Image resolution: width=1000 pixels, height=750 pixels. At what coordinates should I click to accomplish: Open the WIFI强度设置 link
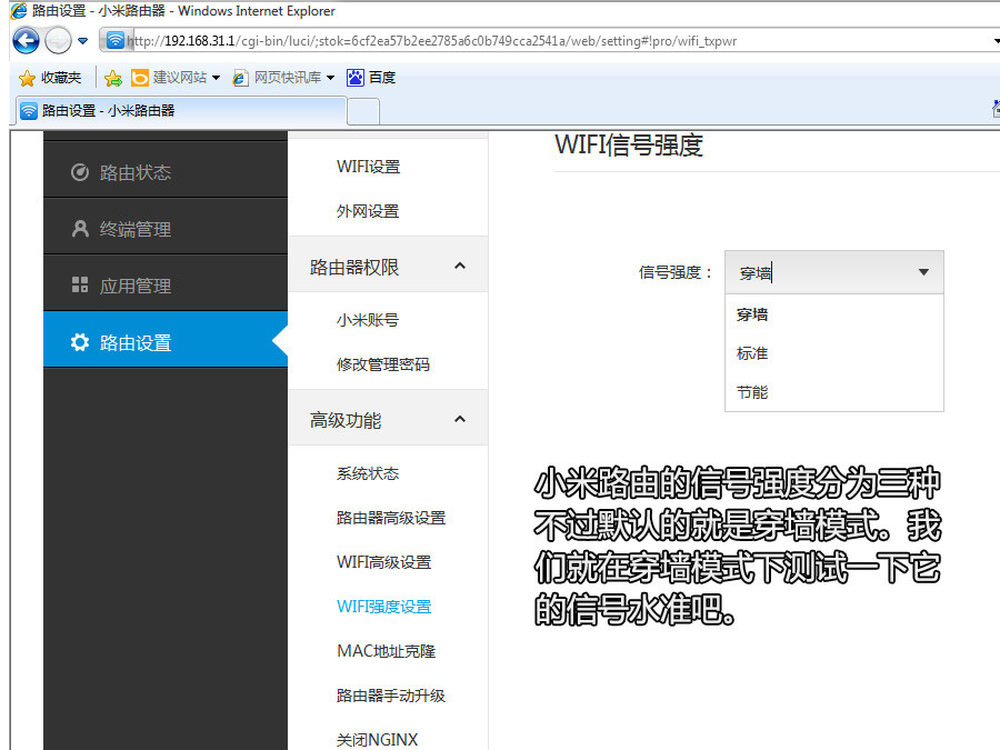pos(385,607)
